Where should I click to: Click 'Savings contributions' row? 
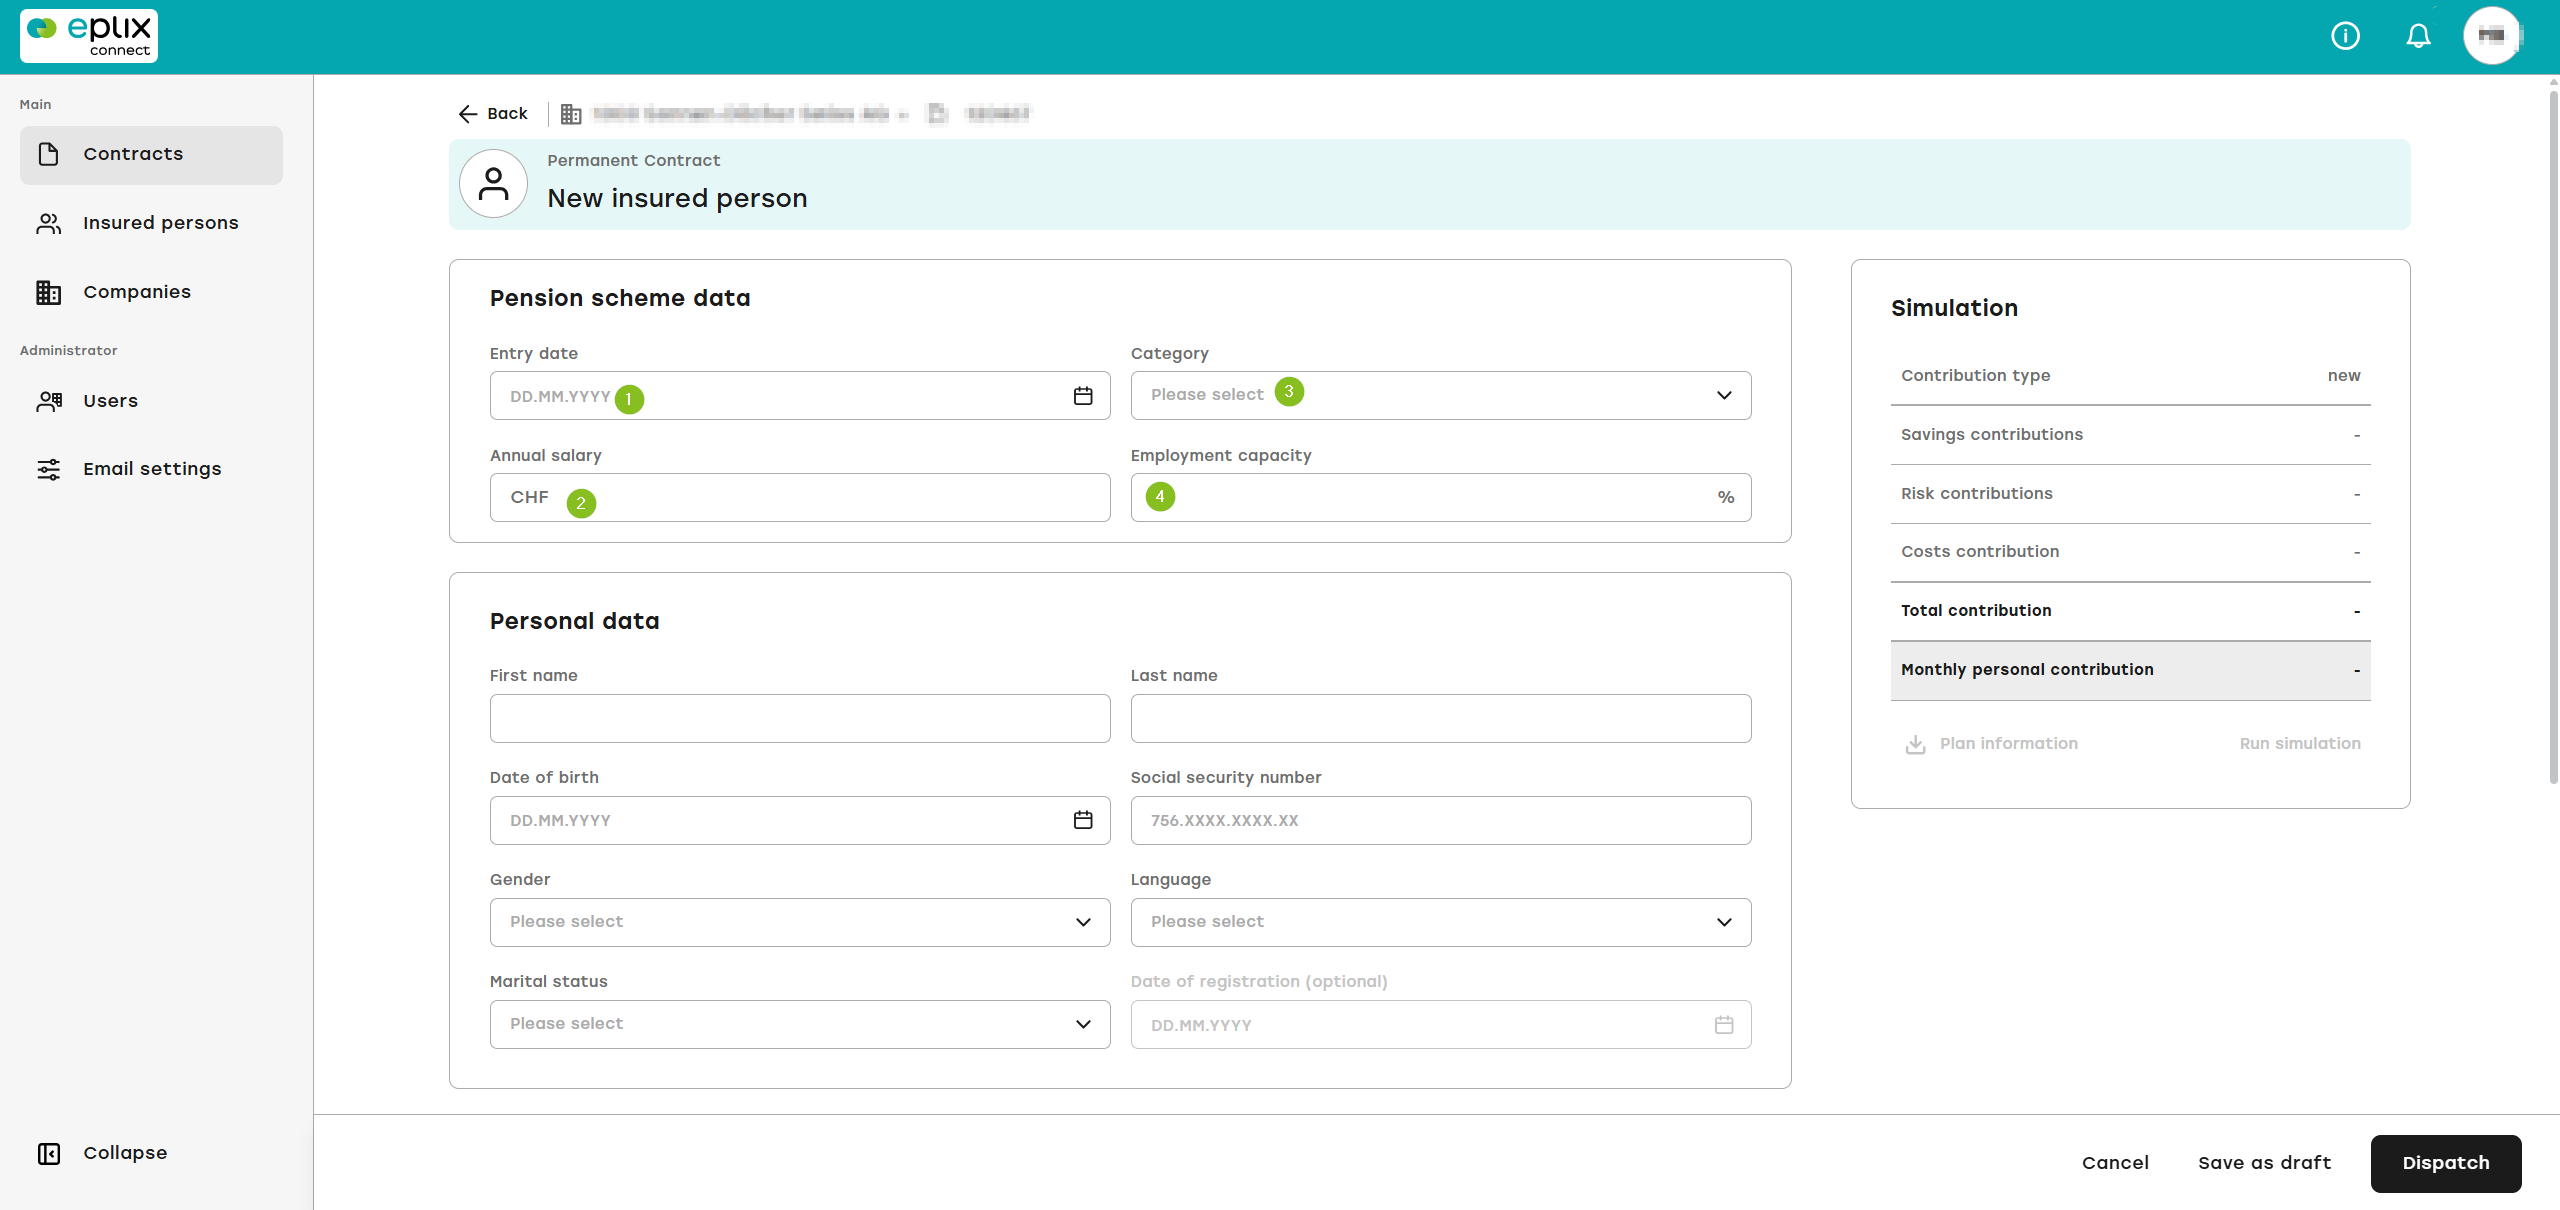pyautogui.click(x=2130, y=435)
